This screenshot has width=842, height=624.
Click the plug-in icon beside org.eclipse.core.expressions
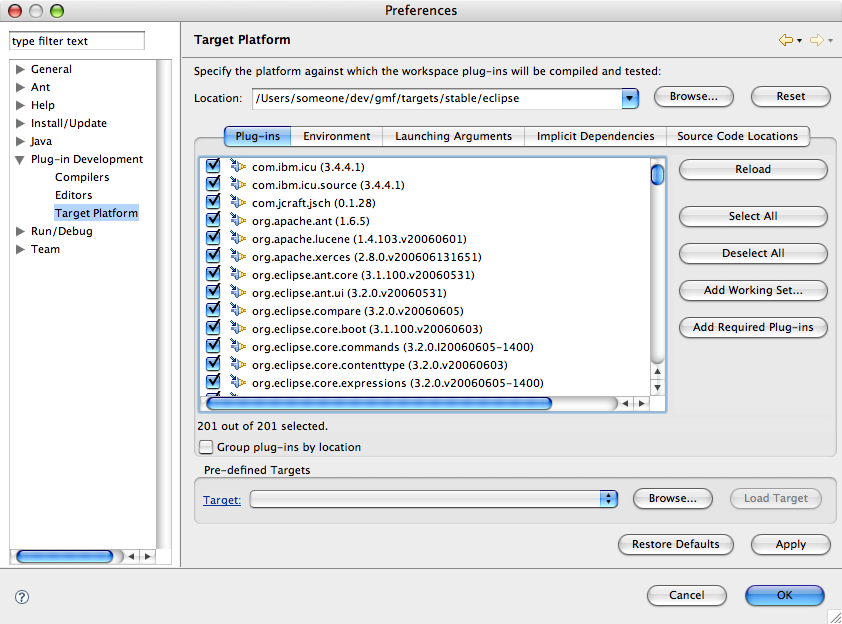(x=238, y=382)
